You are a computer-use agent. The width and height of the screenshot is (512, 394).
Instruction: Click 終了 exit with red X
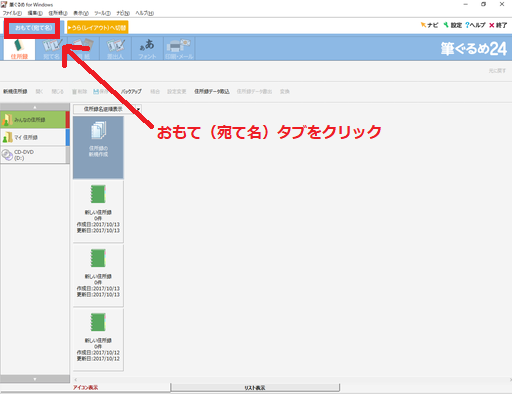click(498, 25)
